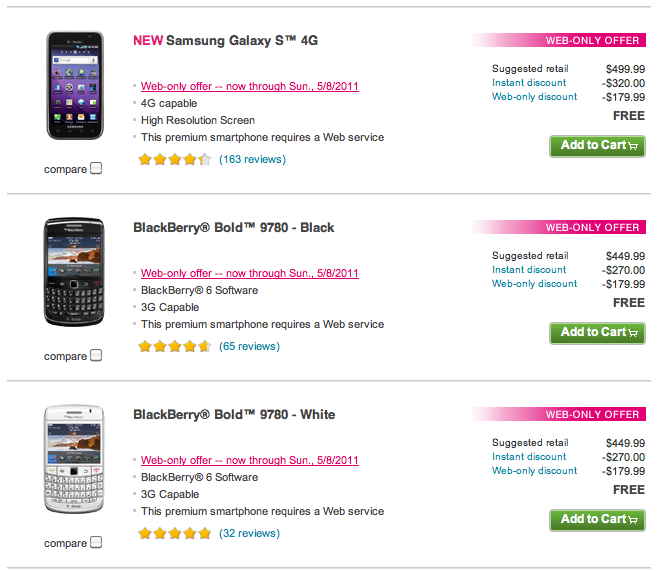The width and height of the screenshot is (659, 571).
Task: View the 32 reviews
Action: click(x=249, y=533)
